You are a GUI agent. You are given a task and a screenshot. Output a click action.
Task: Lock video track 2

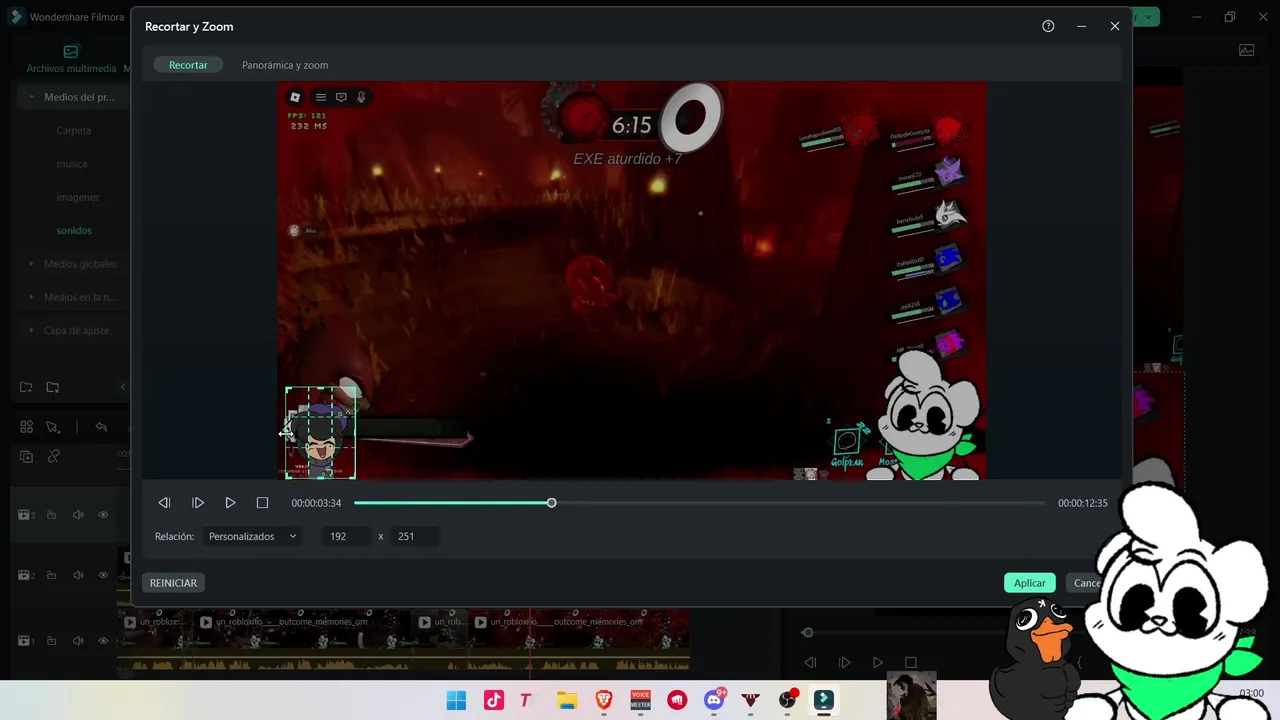(x=52, y=575)
